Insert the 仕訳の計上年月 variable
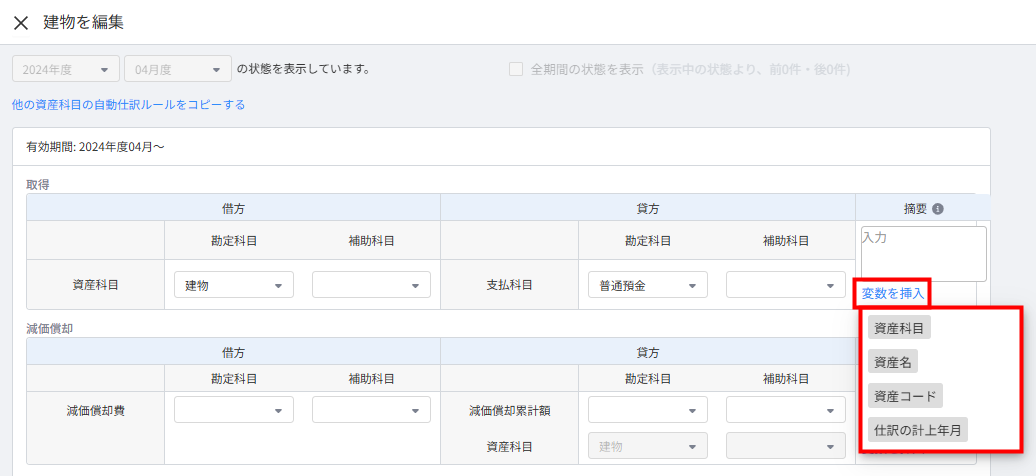Screen dimensions: 1036x476 coord(917,430)
